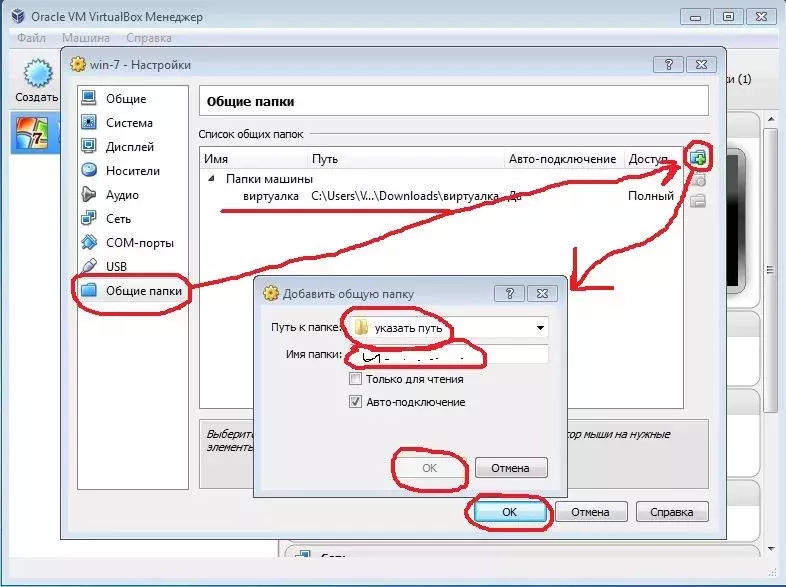
Task: Select the win-7 virtual machine icon
Action: coord(32,133)
